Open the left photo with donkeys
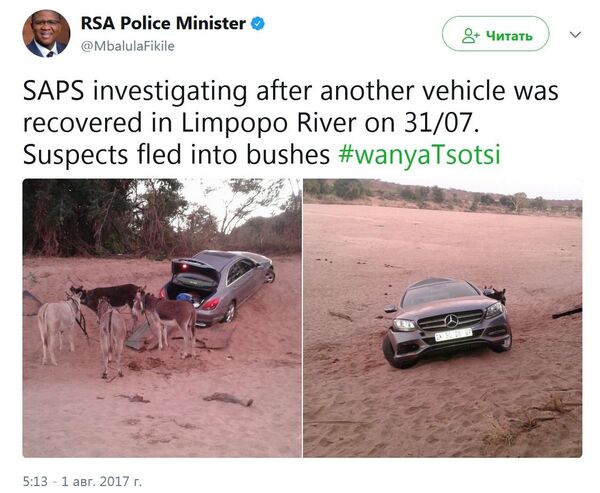 (x=162, y=318)
